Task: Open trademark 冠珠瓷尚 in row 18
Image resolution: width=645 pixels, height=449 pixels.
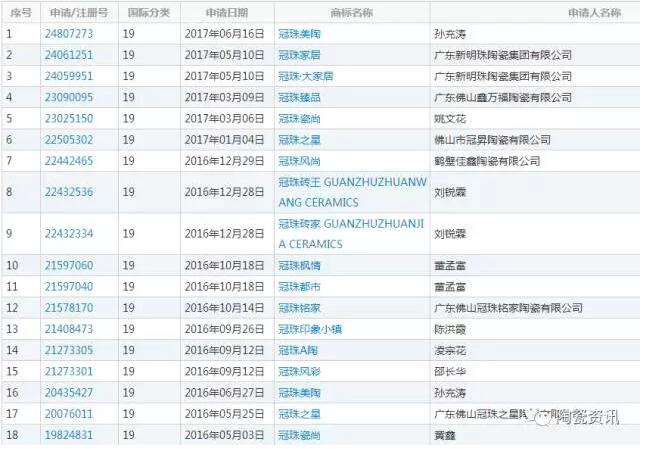Action: 299,435
